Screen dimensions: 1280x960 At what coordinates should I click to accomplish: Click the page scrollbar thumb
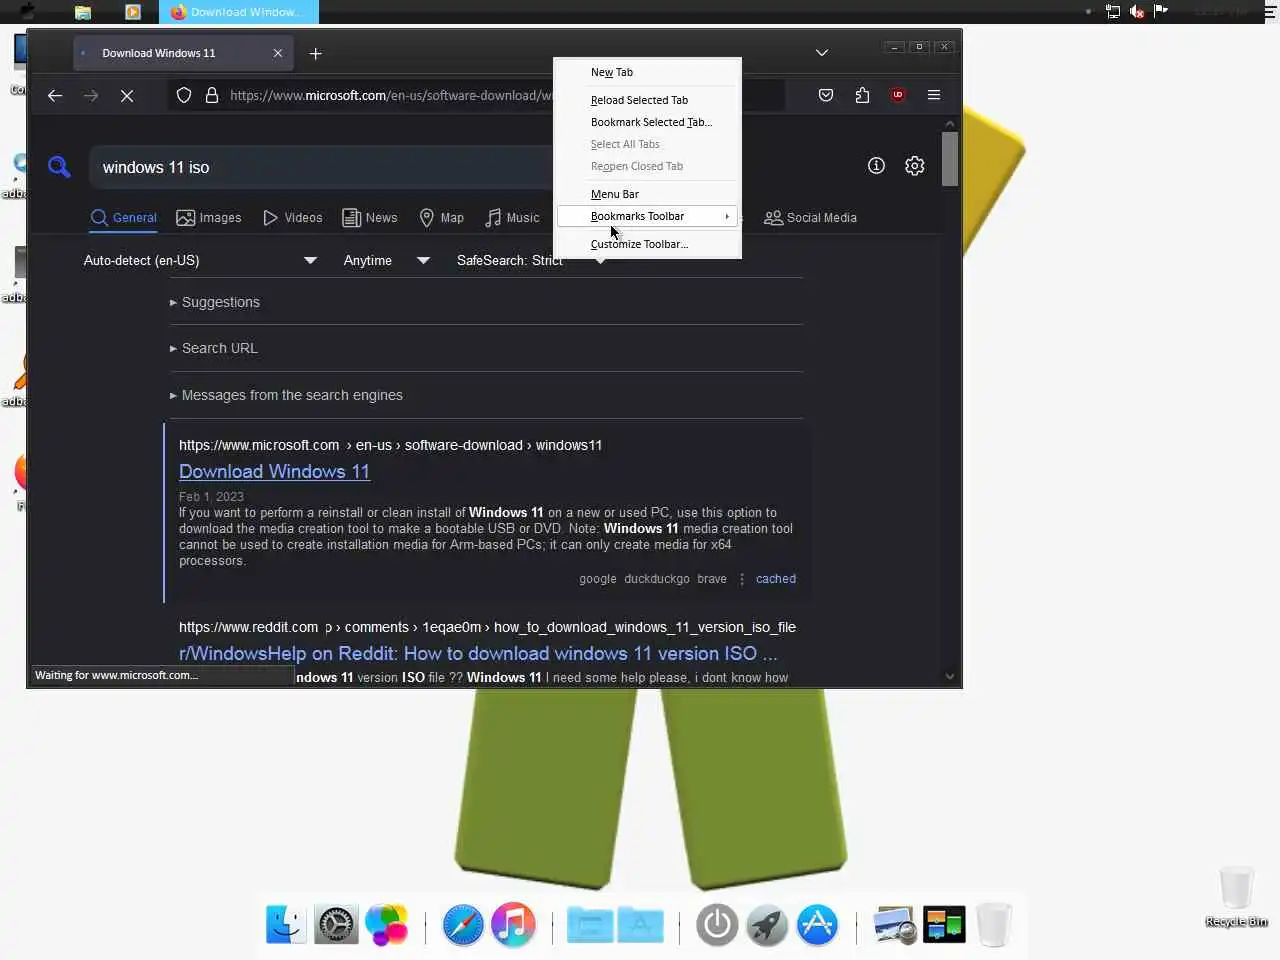click(950, 158)
